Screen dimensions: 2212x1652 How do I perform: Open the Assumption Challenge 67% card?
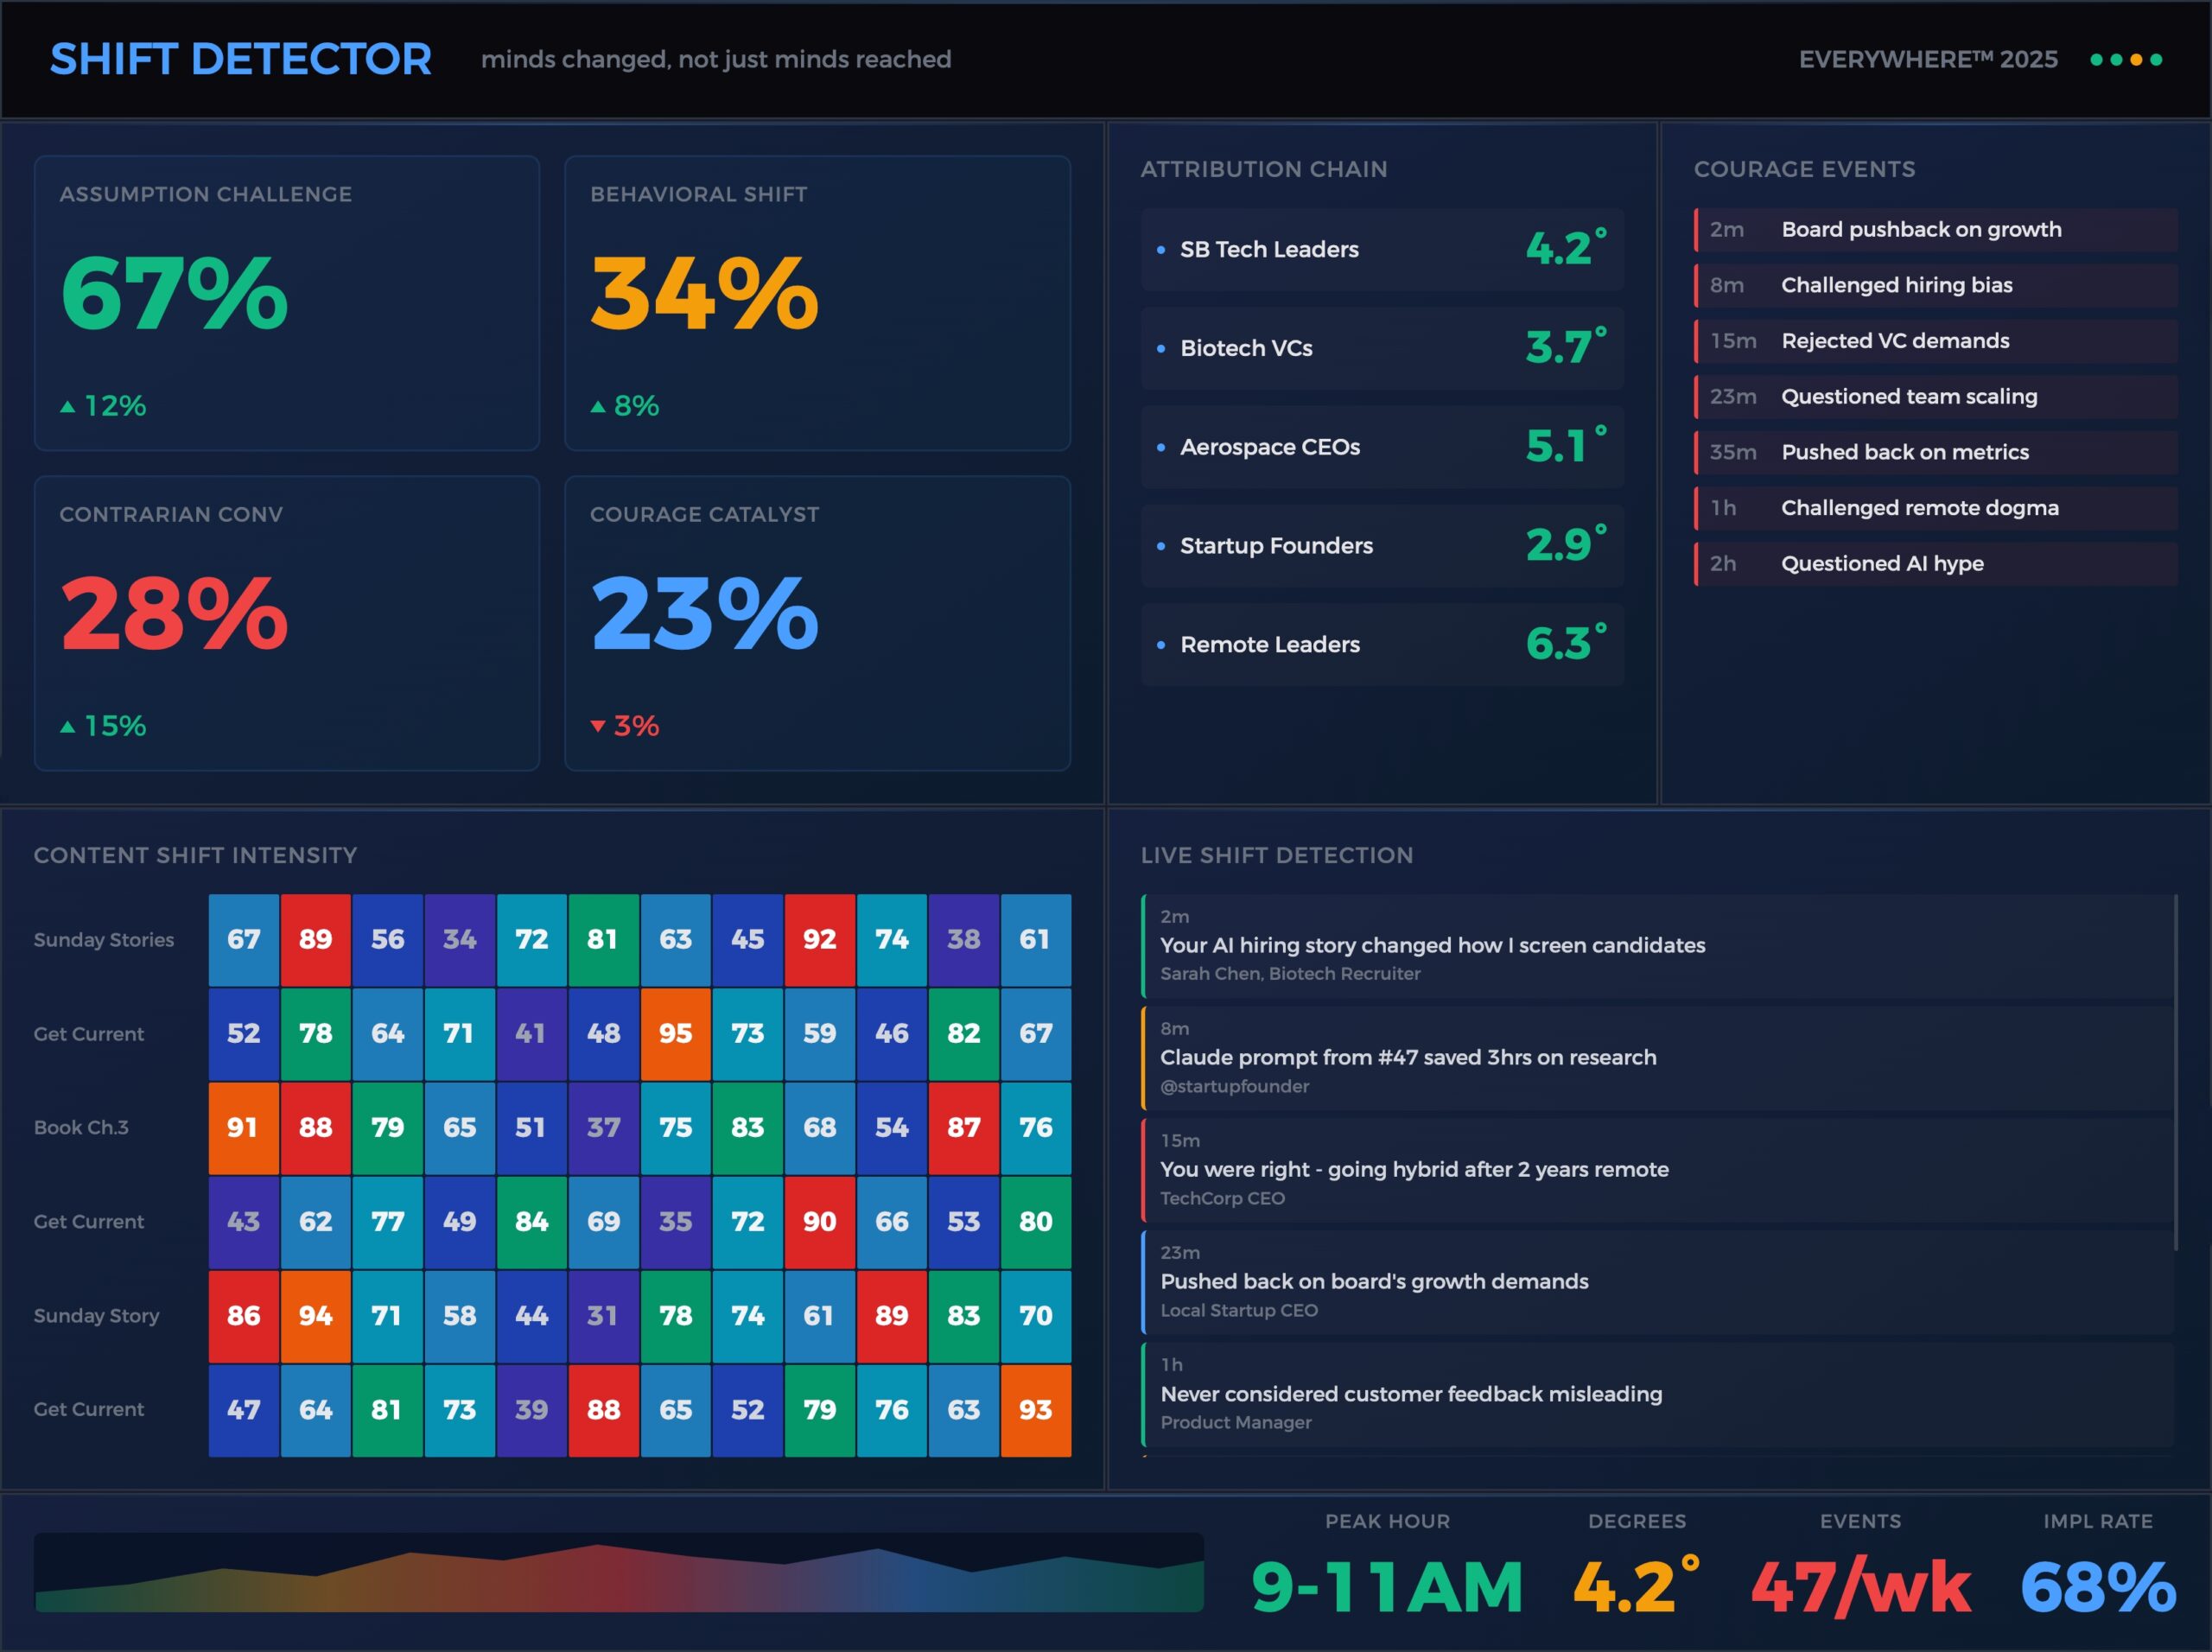[x=287, y=303]
